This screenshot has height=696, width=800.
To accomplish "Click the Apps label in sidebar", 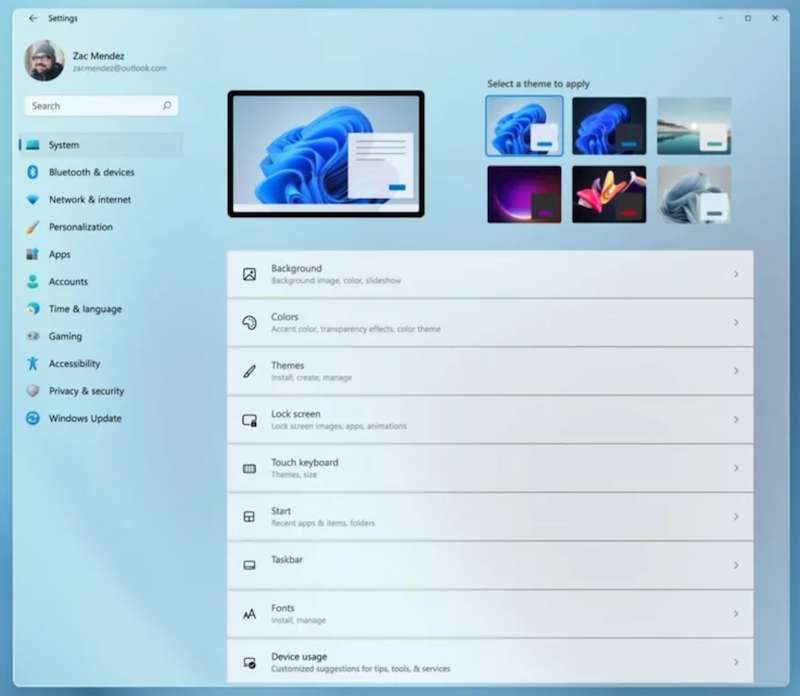I will point(60,254).
